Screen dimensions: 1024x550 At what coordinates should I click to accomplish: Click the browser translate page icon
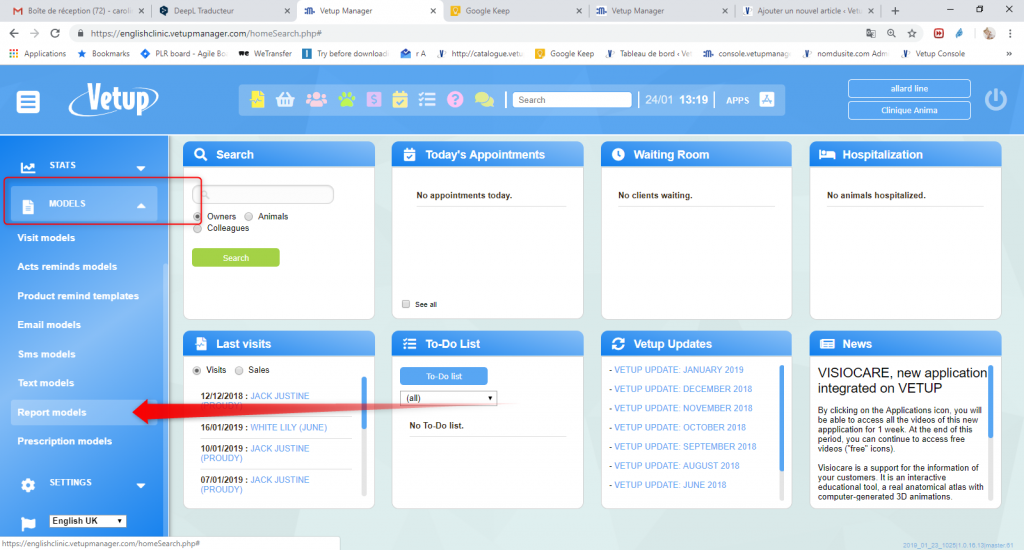click(x=871, y=33)
